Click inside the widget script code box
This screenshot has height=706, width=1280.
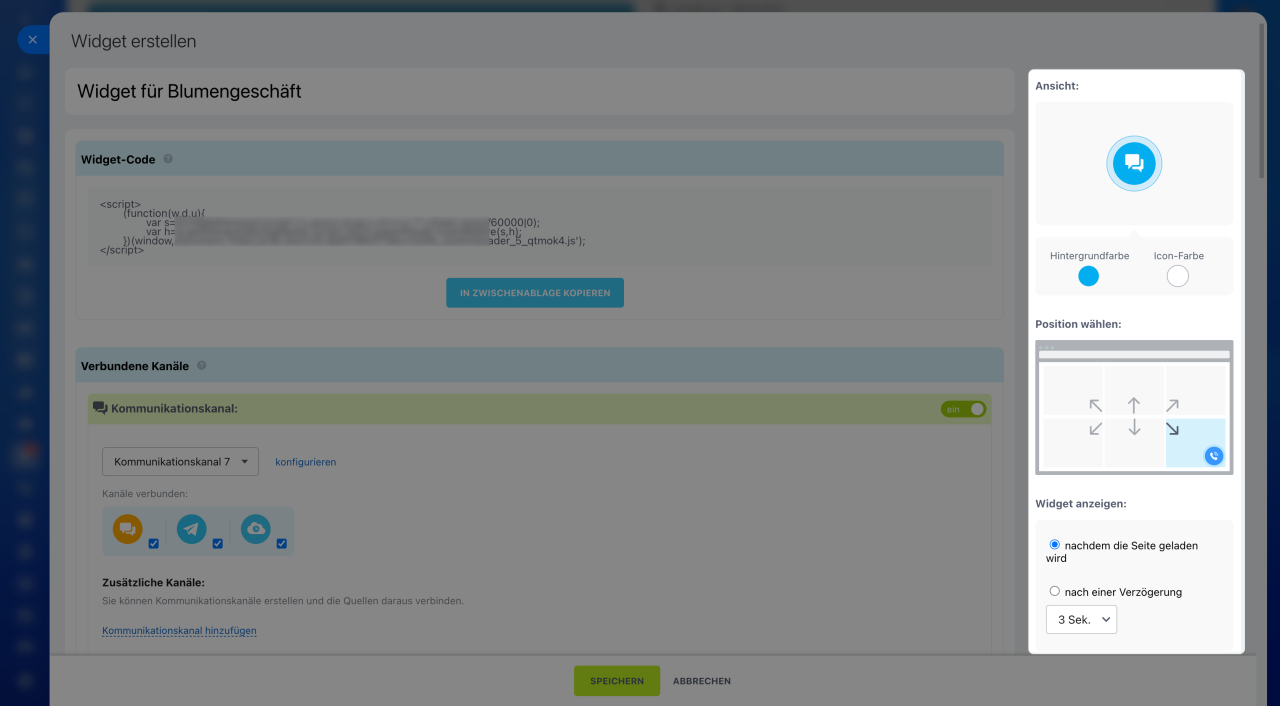click(540, 227)
